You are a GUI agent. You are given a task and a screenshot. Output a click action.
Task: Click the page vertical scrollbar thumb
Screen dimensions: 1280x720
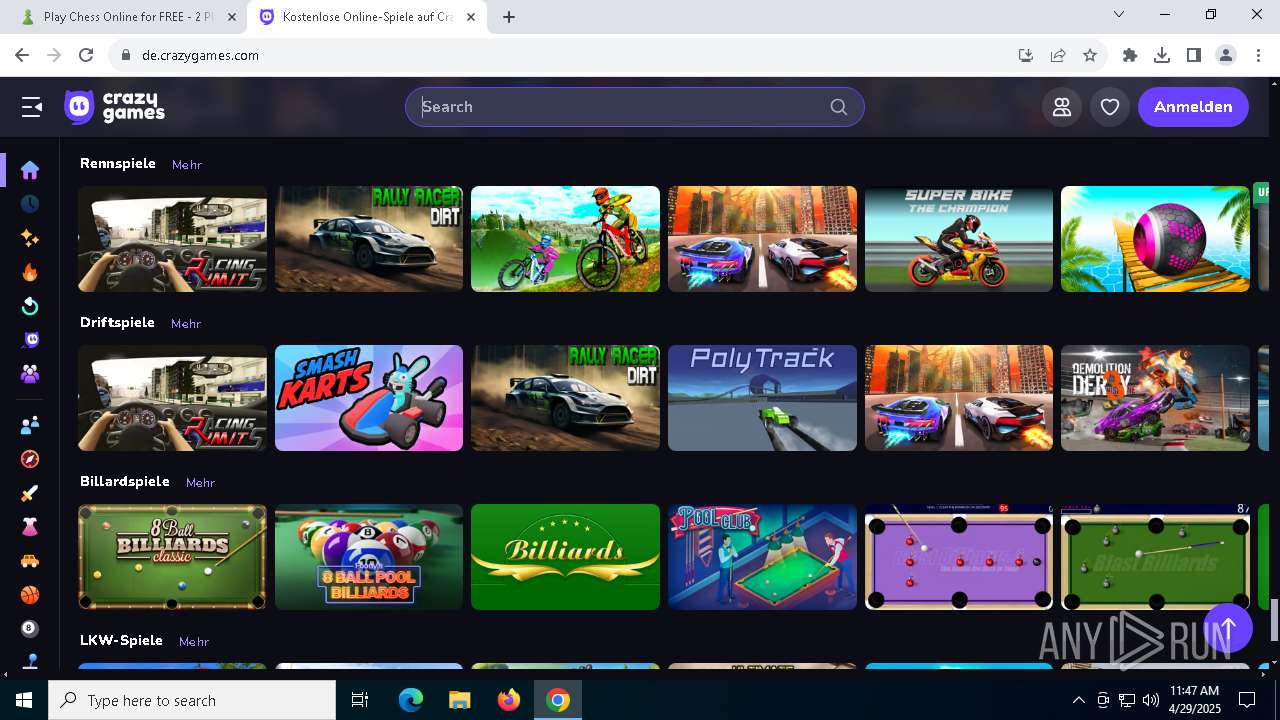1274,619
